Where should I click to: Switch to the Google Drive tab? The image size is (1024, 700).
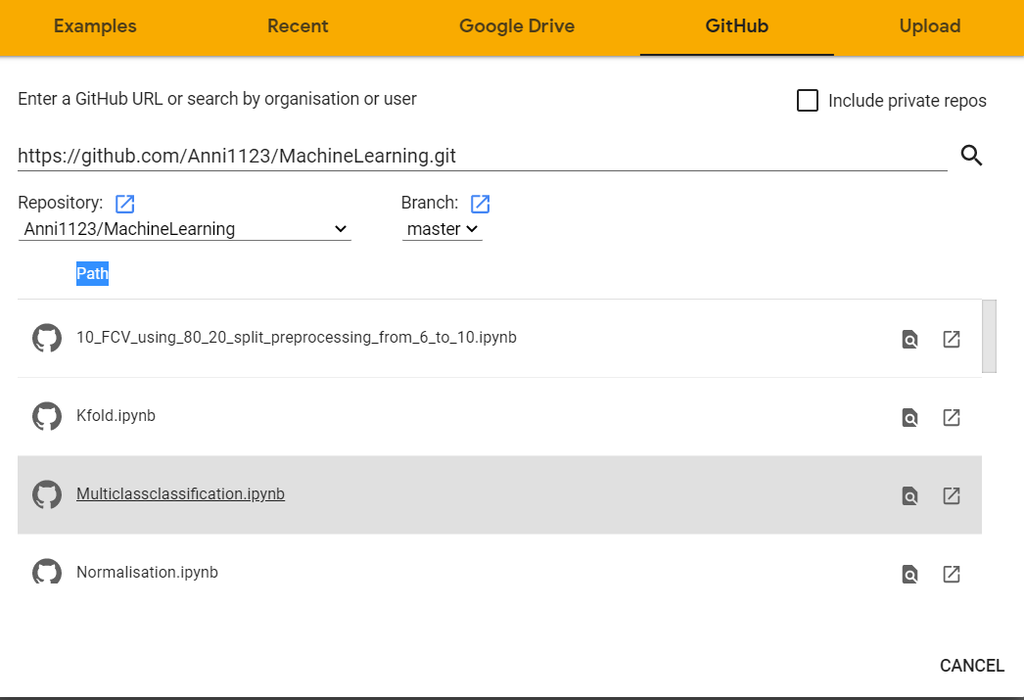517,26
